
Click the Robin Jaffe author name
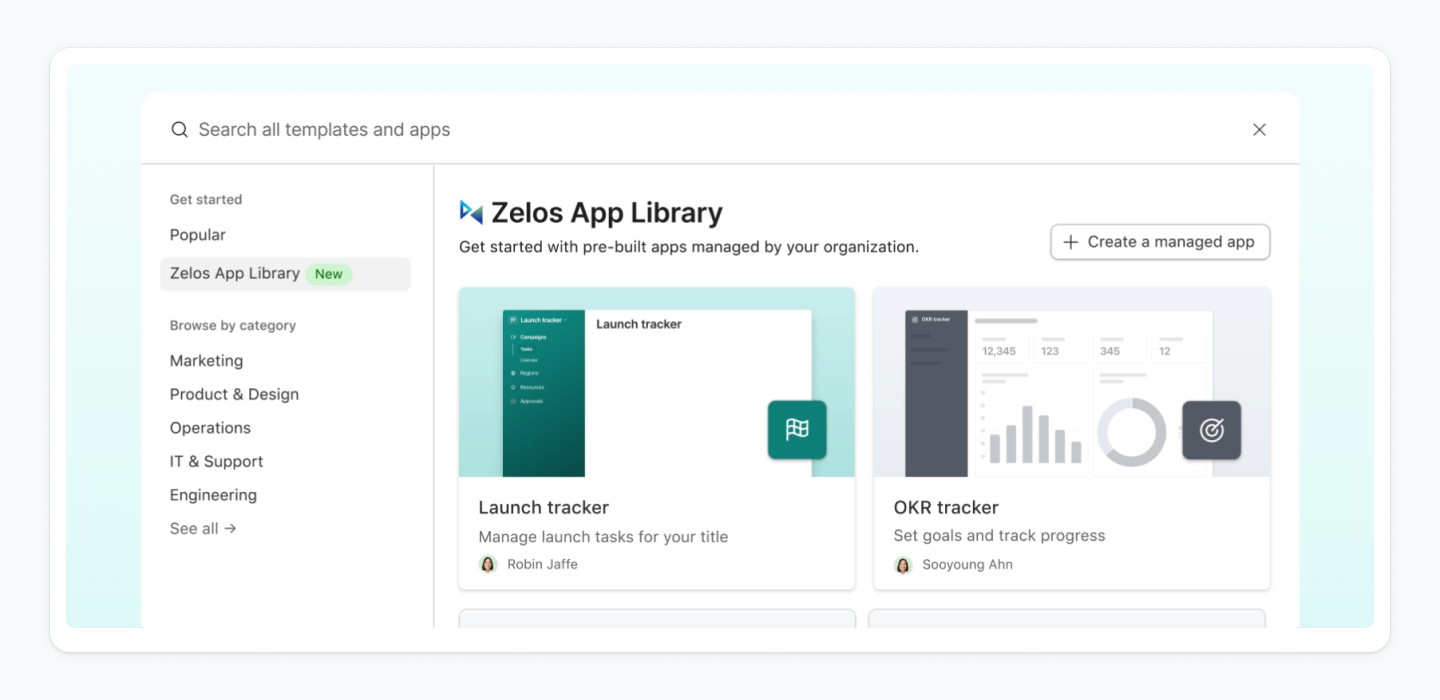coord(542,564)
